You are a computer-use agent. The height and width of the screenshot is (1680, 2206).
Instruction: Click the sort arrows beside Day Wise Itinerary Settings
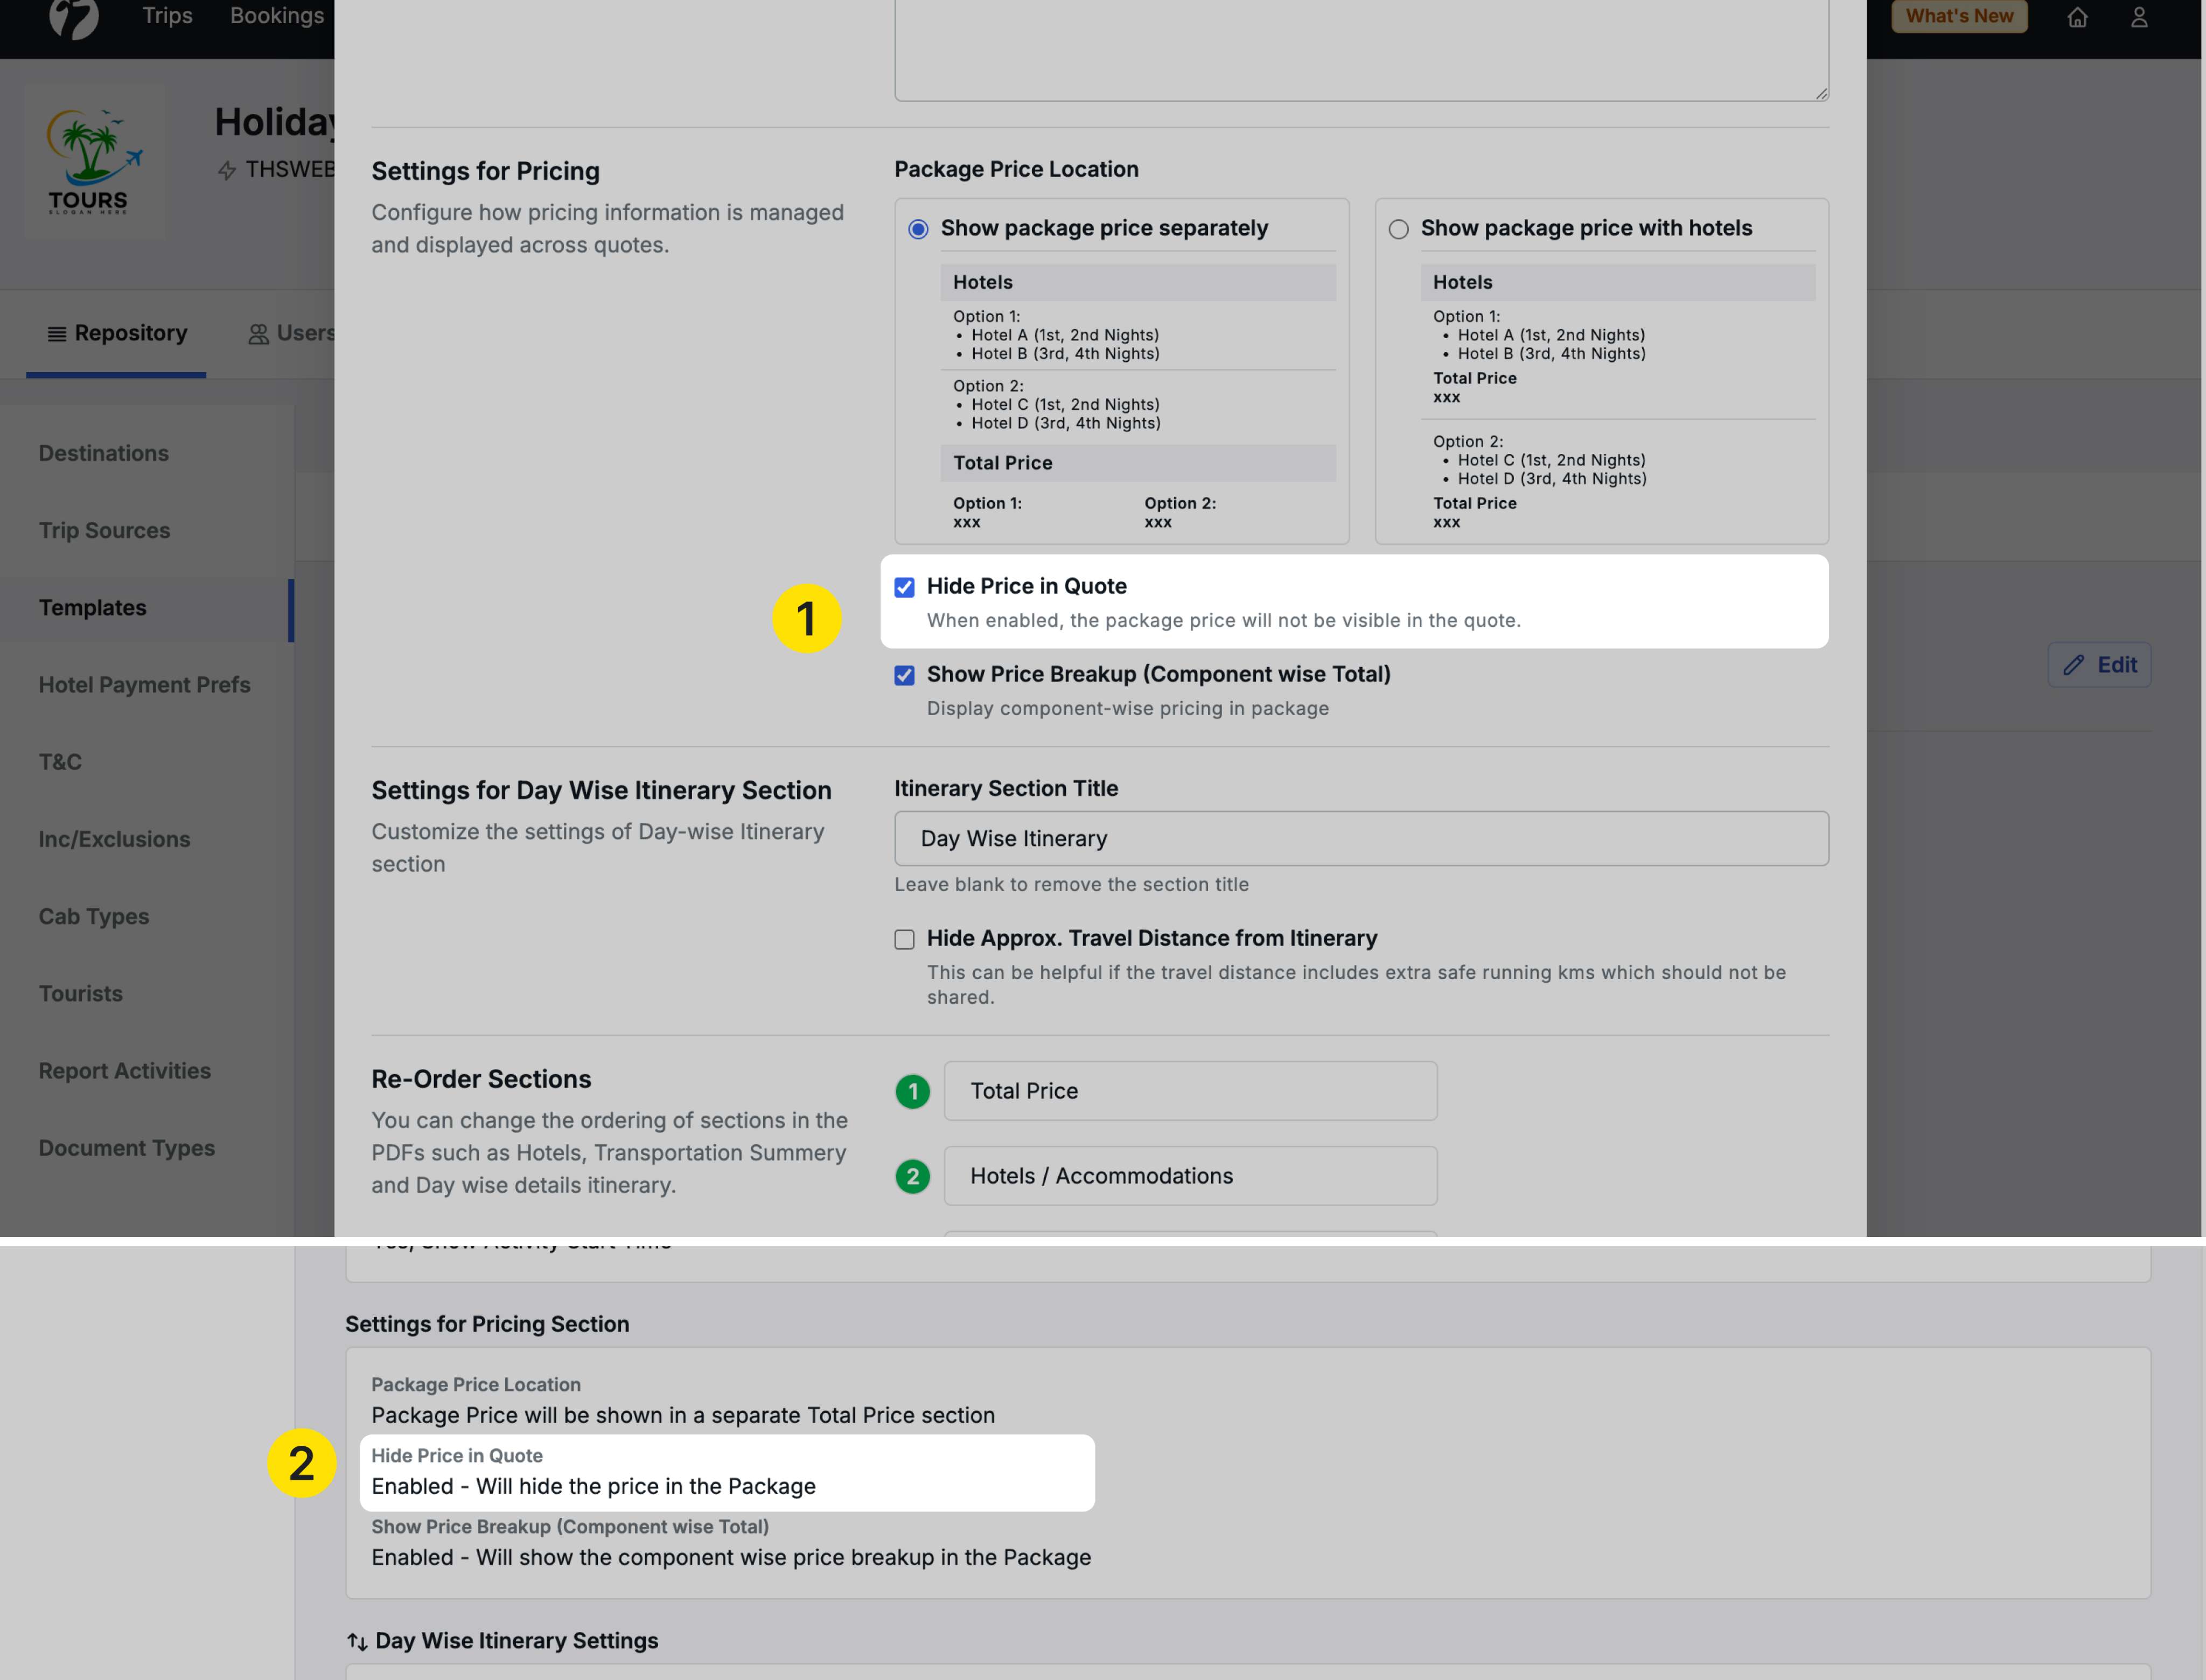(357, 1641)
